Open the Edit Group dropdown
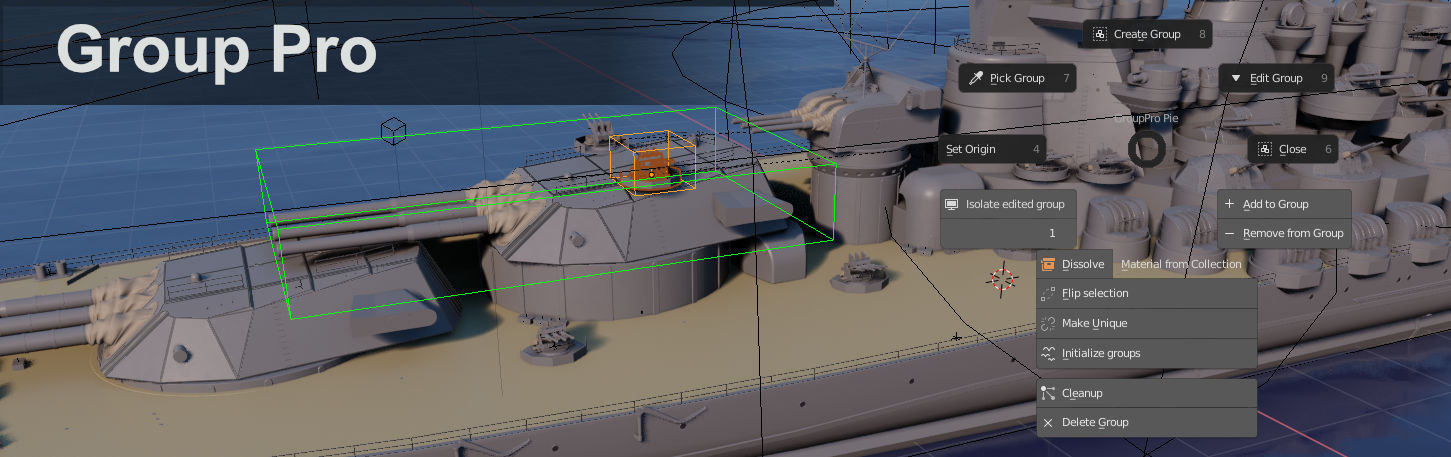 1276,78
